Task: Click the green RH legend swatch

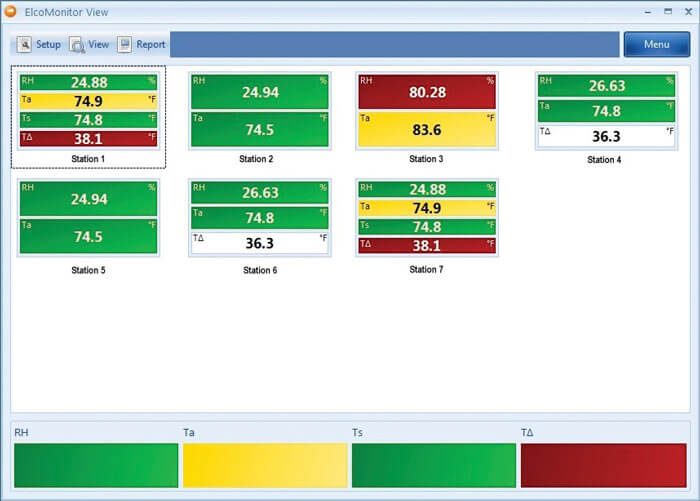Action: 96,465
